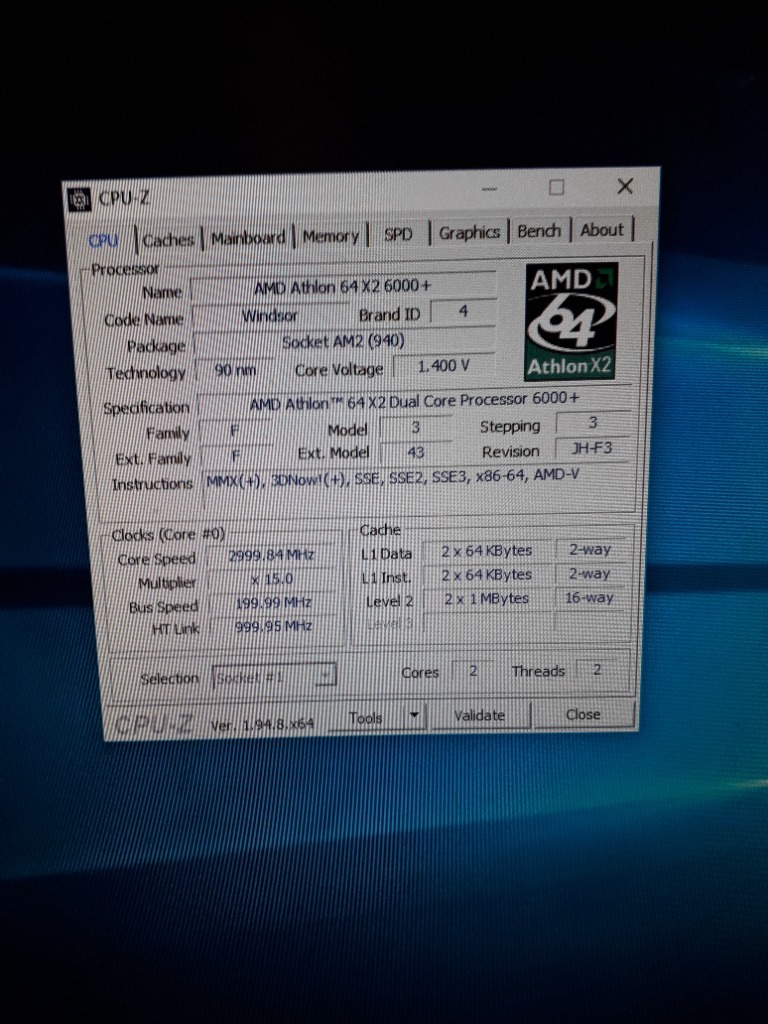The width and height of the screenshot is (768, 1024).
Task: Click the Specification processor text
Action: (x=414, y=401)
